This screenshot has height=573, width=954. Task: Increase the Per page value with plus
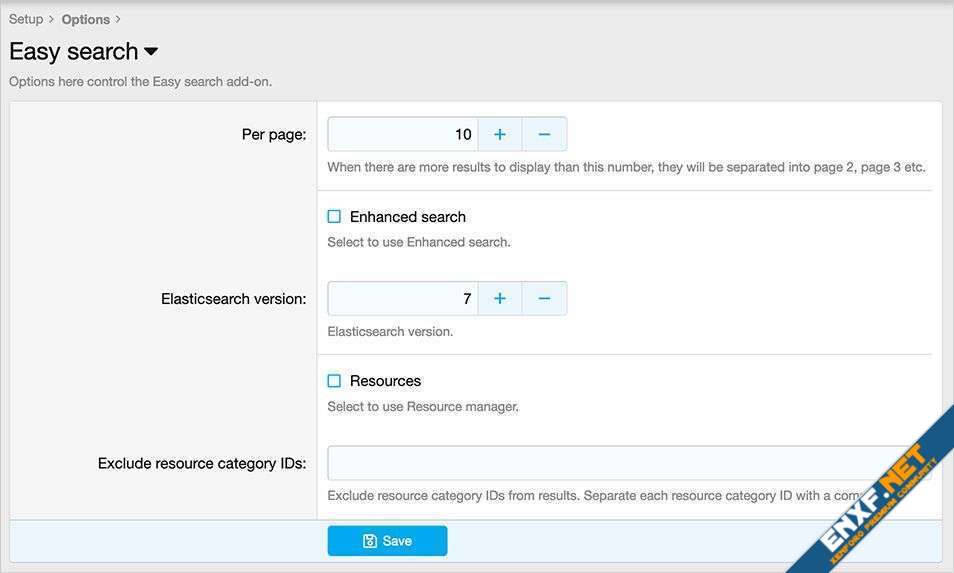click(x=500, y=134)
